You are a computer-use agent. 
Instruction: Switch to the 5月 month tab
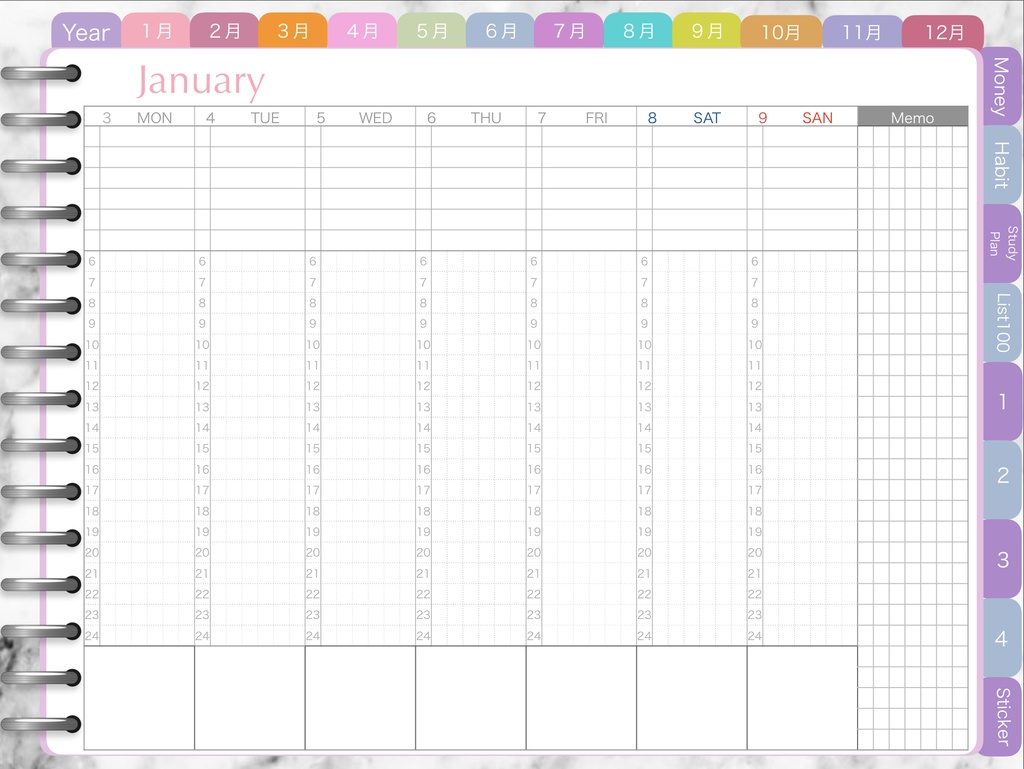pyautogui.click(x=432, y=31)
